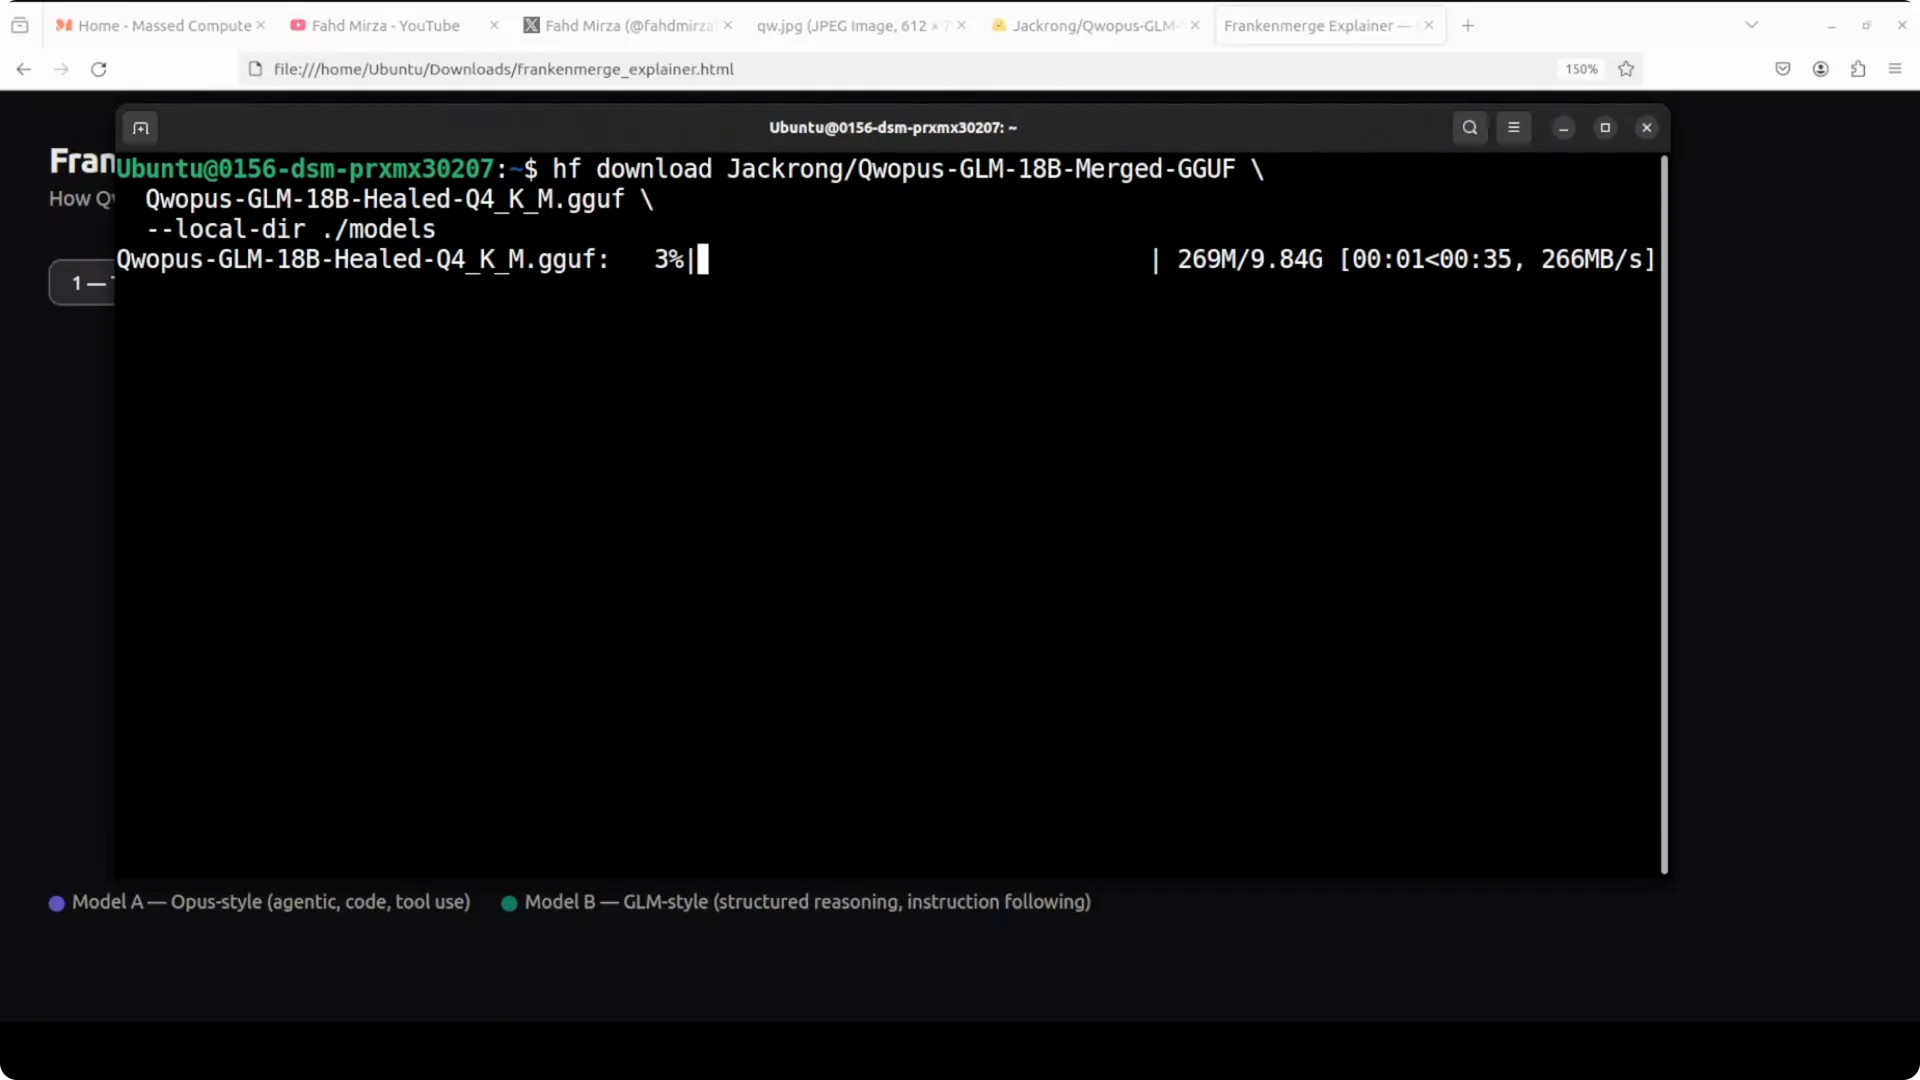Click the 150% zoom indicator
1920x1080 pixels.
[x=1581, y=69]
